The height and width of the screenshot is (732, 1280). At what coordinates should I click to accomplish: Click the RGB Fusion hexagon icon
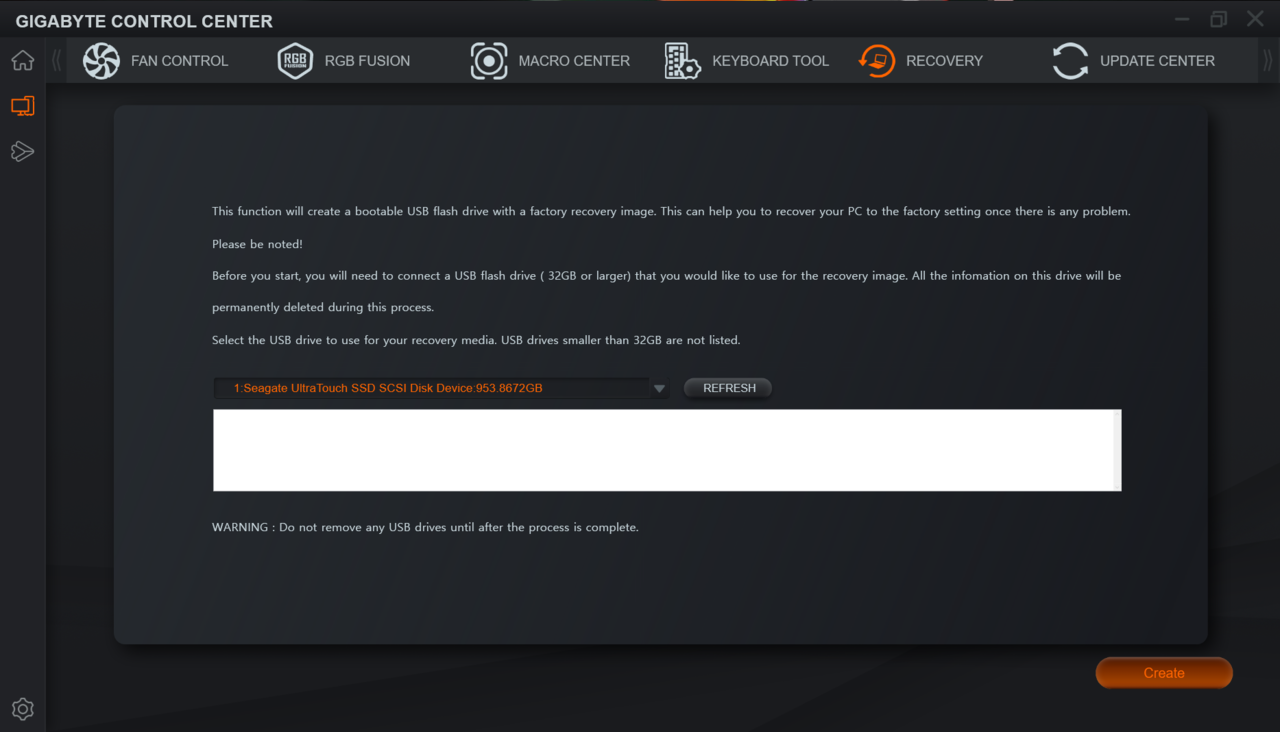pos(295,61)
